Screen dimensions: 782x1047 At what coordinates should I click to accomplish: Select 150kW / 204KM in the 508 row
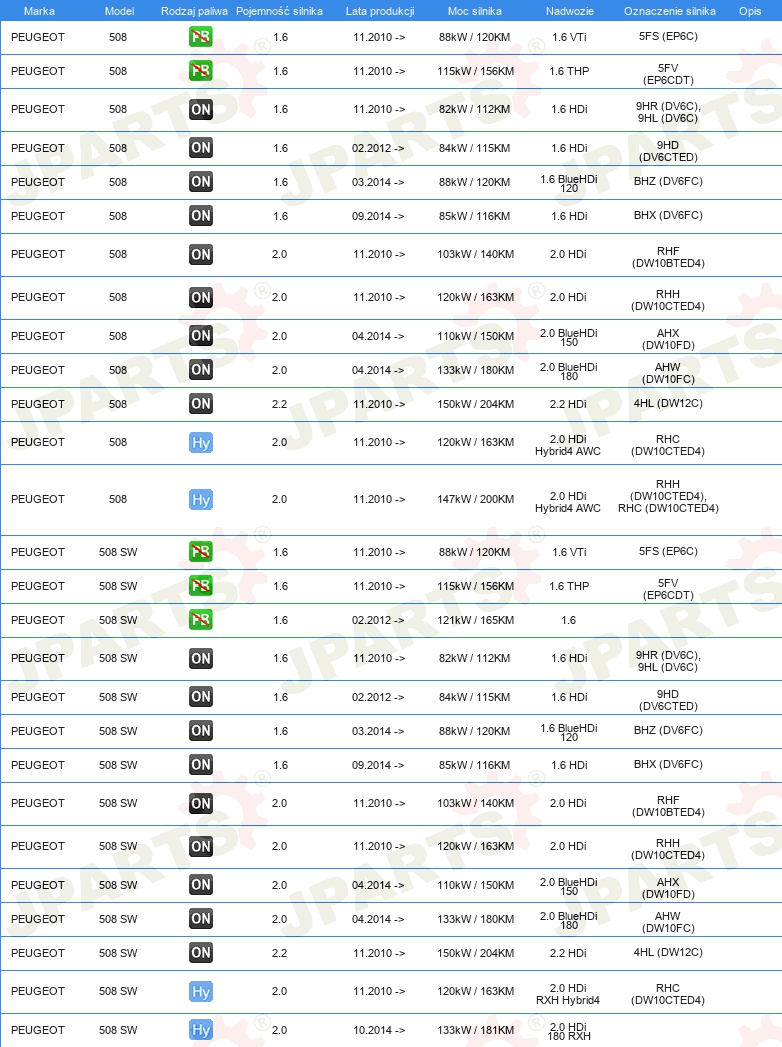click(x=475, y=404)
